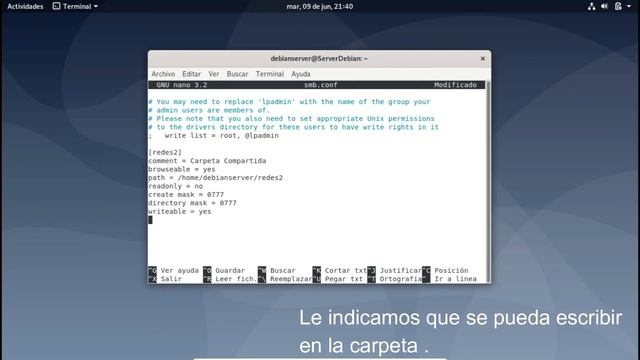Click the terminal icon in top bar
640x360 pixels.
56,6
